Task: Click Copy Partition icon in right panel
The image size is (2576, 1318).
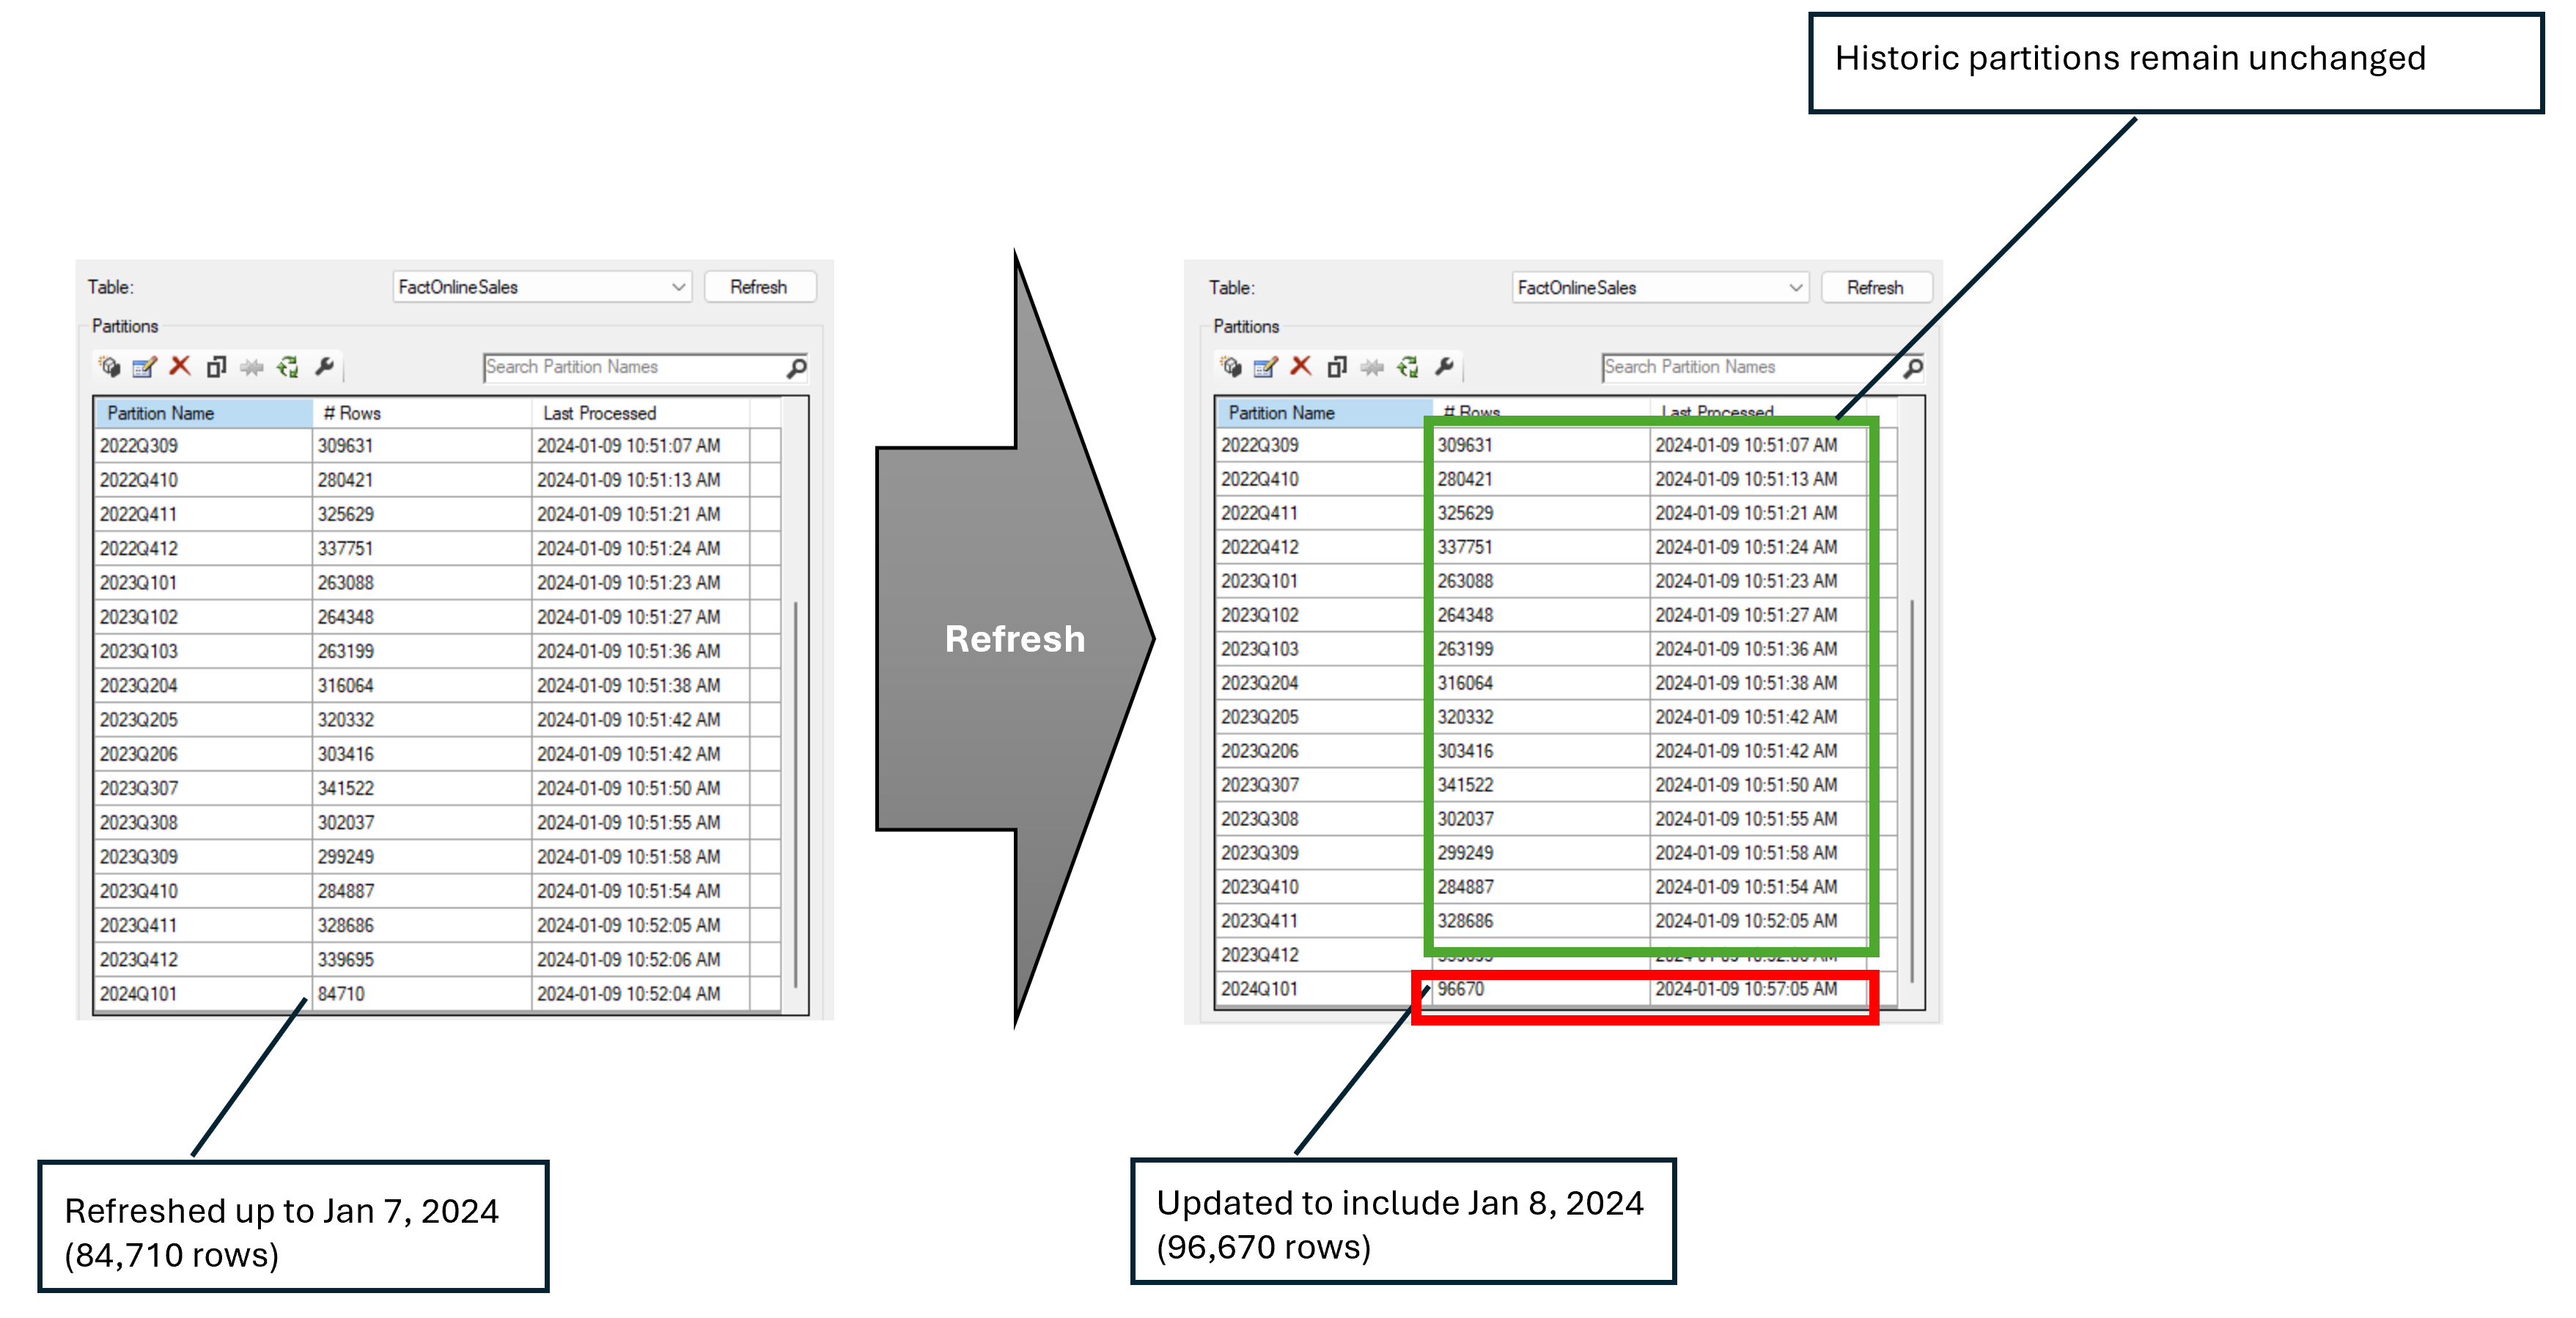Action: point(1337,367)
